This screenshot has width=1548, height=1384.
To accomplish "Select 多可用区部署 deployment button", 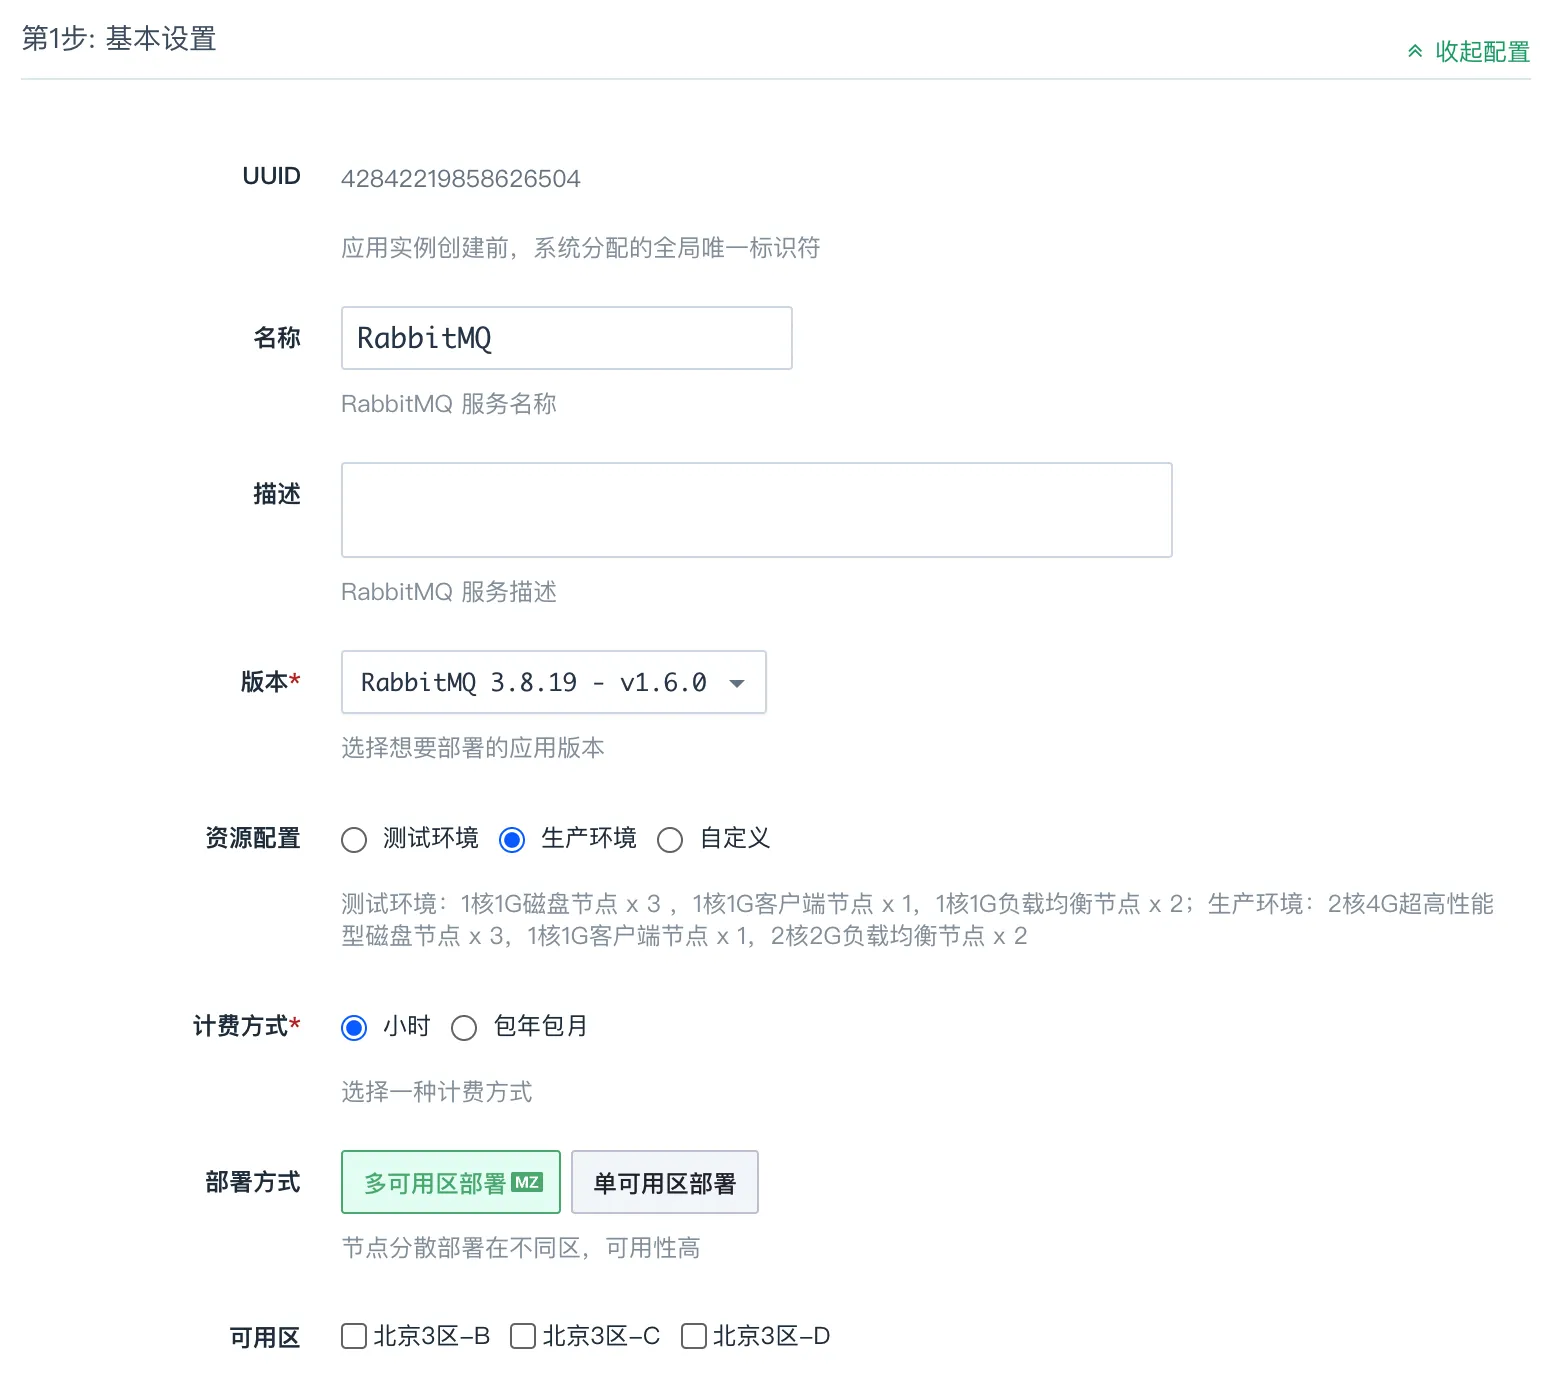I will click(451, 1182).
